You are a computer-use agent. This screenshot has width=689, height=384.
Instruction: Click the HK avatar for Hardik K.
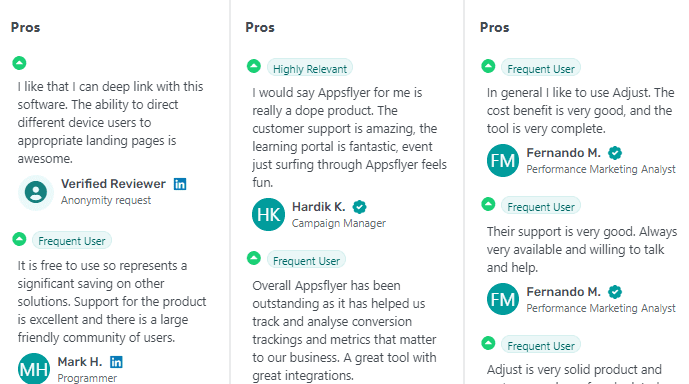268,214
